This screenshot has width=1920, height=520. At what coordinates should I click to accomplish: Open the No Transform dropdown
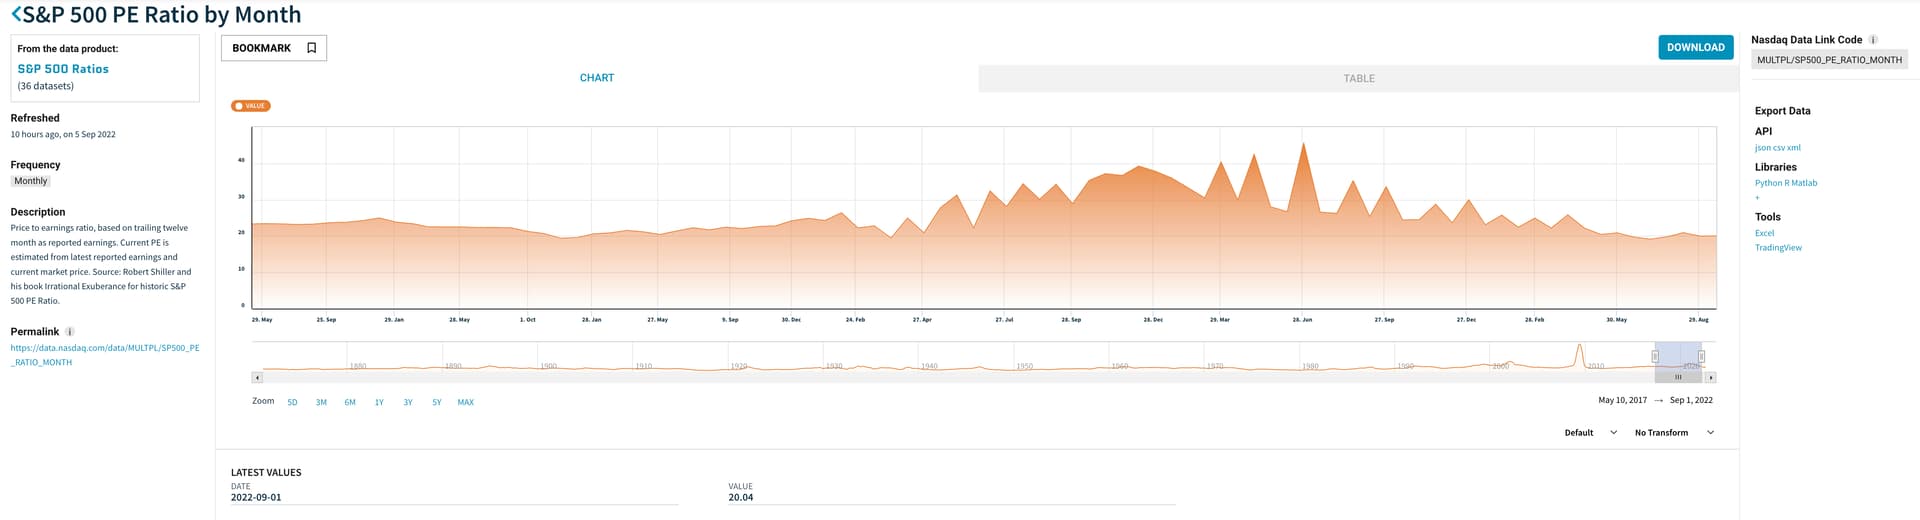pyautogui.click(x=1674, y=433)
